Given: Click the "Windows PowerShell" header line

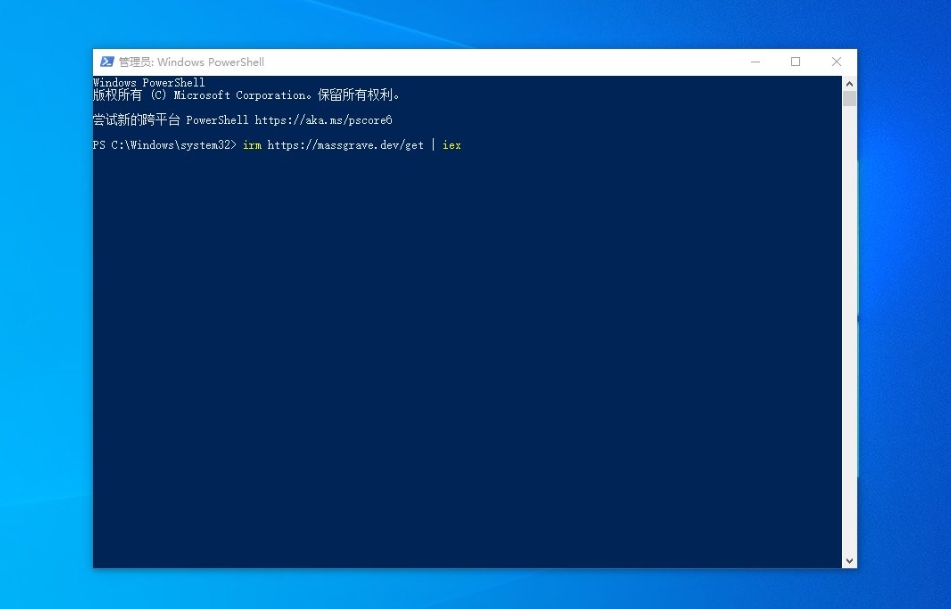Looking at the screenshot, I should 149,83.
